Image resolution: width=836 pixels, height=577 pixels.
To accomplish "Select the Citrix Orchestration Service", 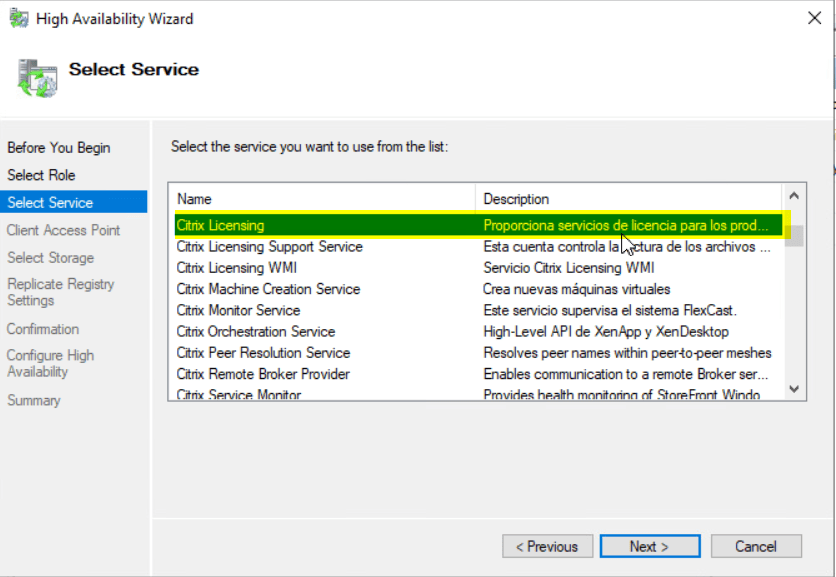I will point(300,331).
